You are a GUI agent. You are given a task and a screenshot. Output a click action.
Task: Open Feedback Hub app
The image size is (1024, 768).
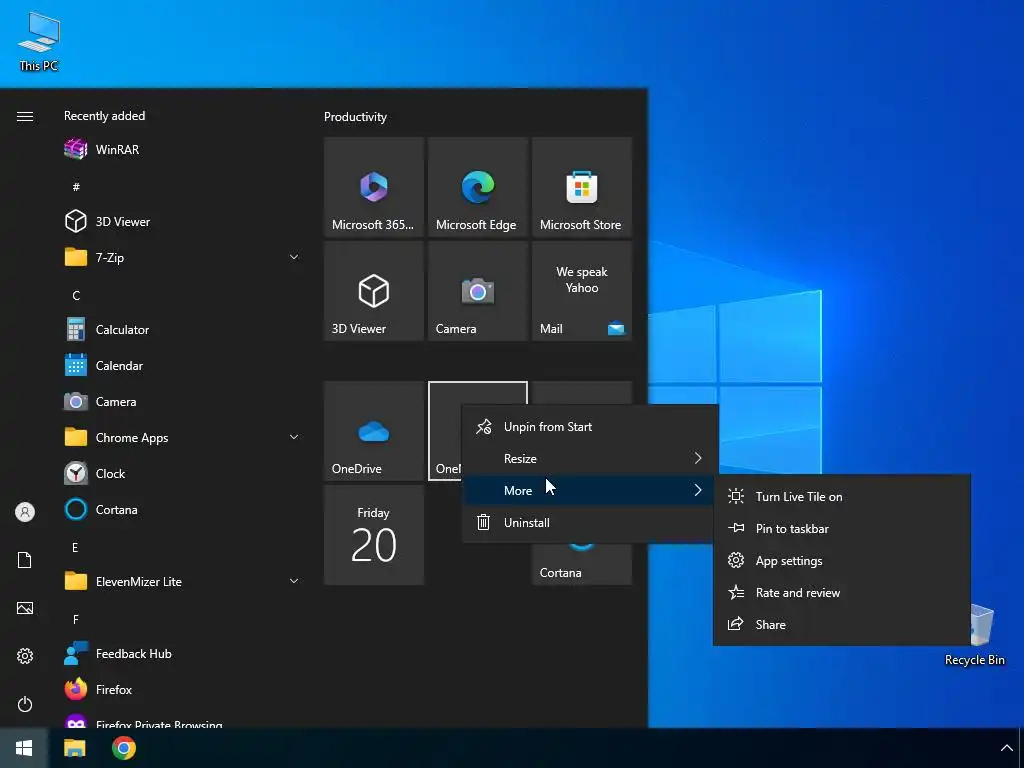[182, 654]
